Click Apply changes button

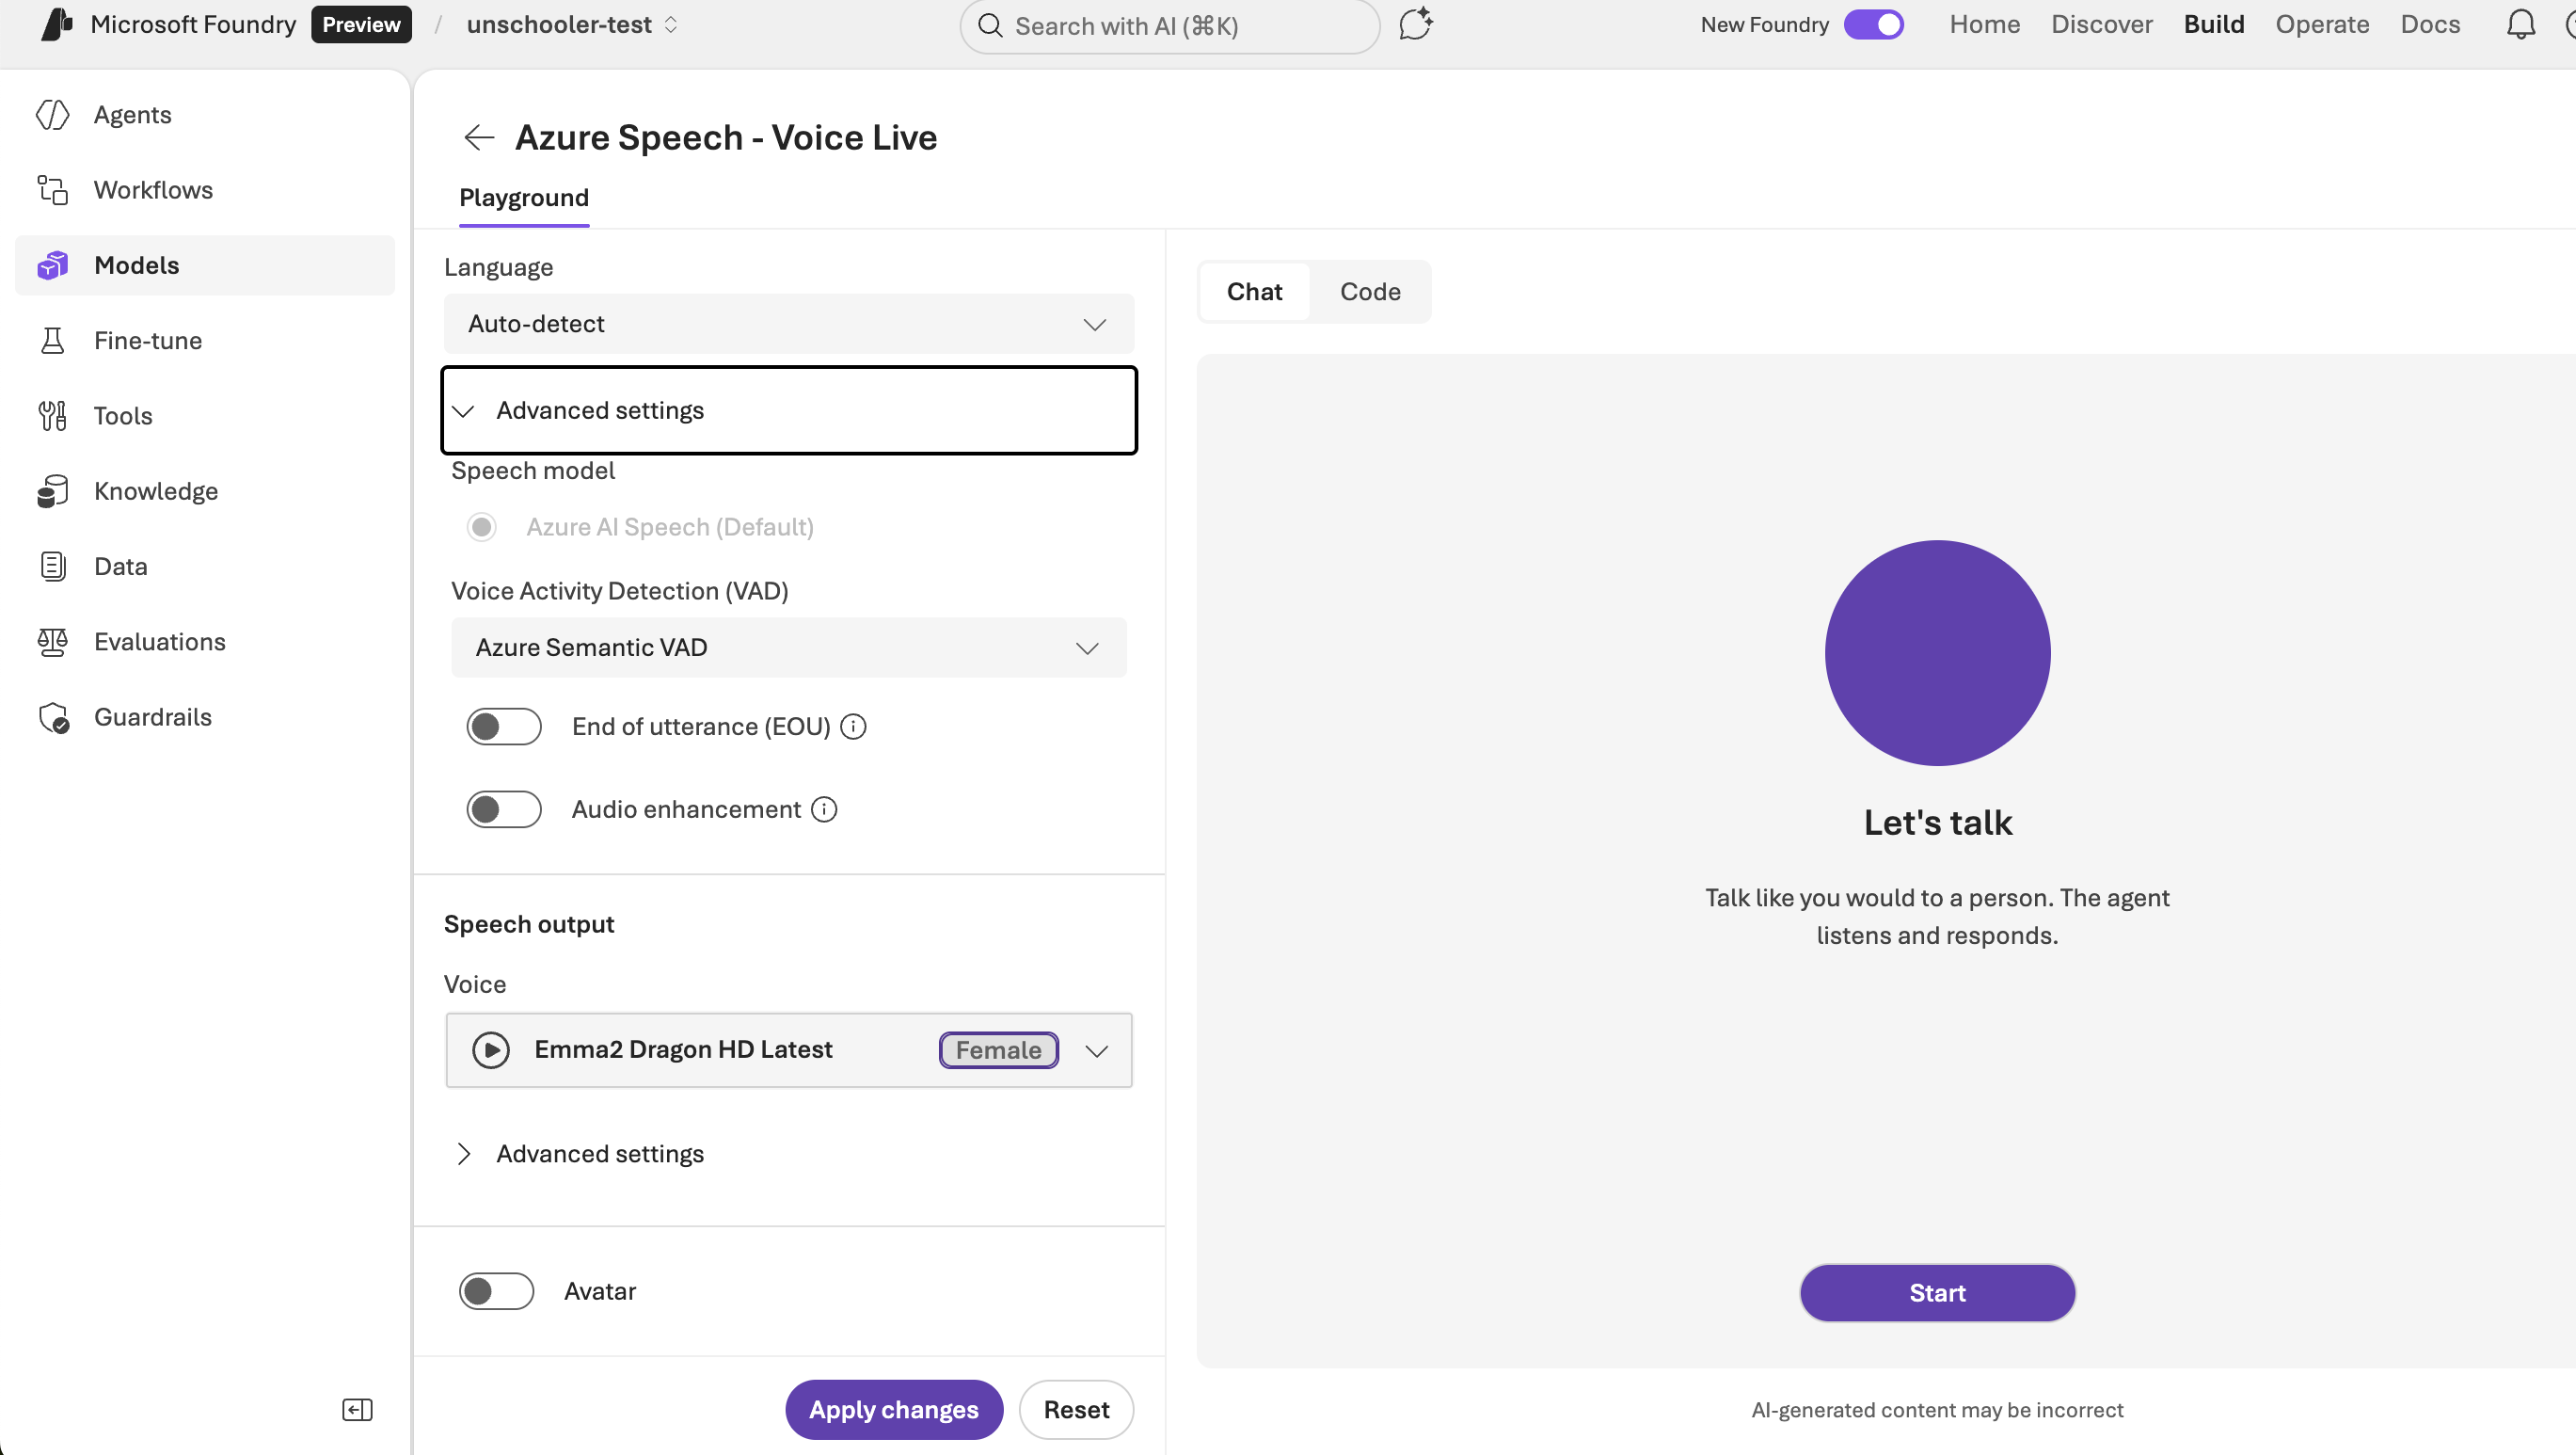[x=893, y=1409]
